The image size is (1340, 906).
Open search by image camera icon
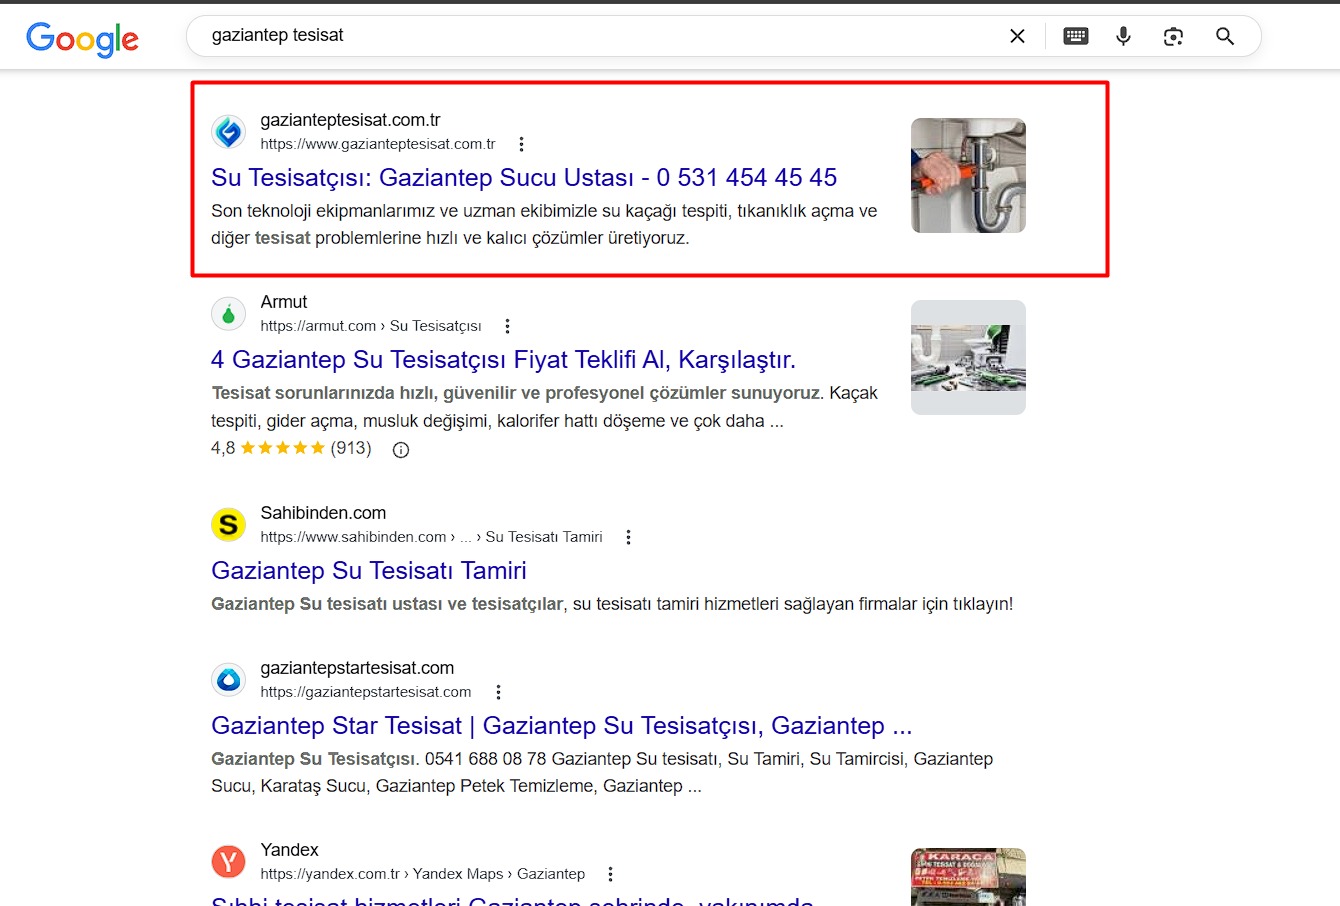click(x=1173, y=36)
